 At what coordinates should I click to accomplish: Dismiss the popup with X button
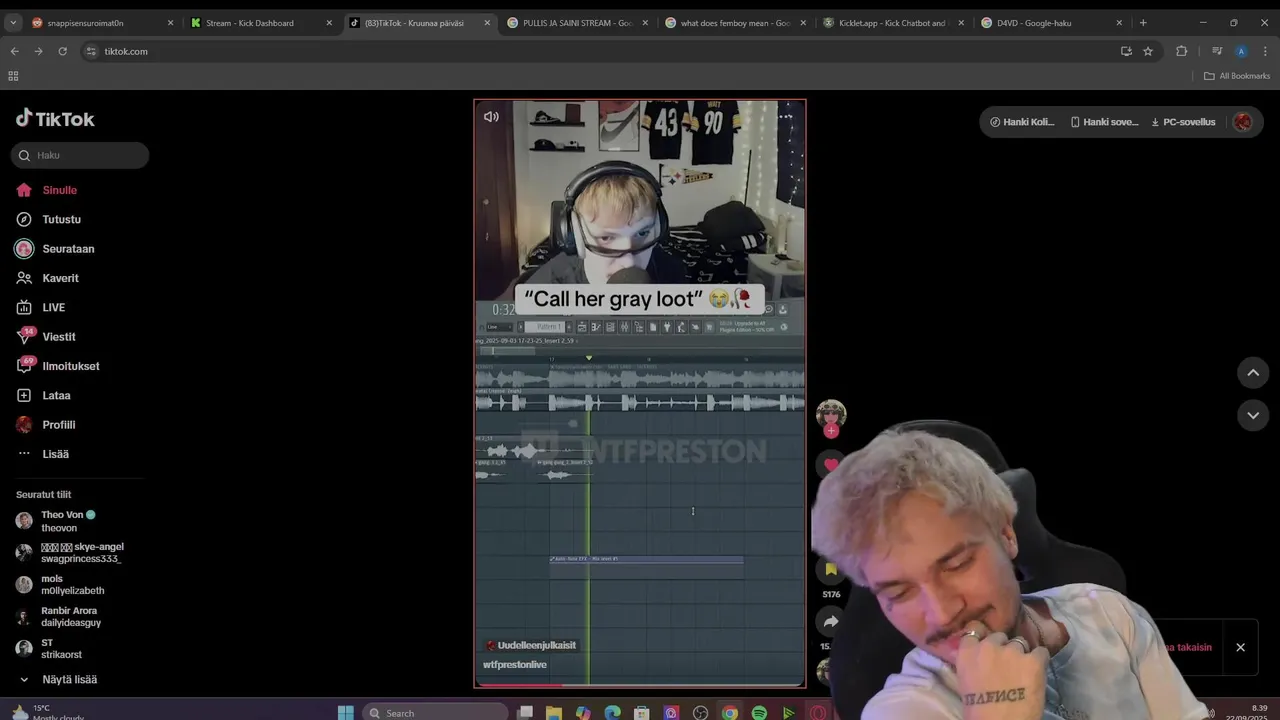pos(1240,647)
